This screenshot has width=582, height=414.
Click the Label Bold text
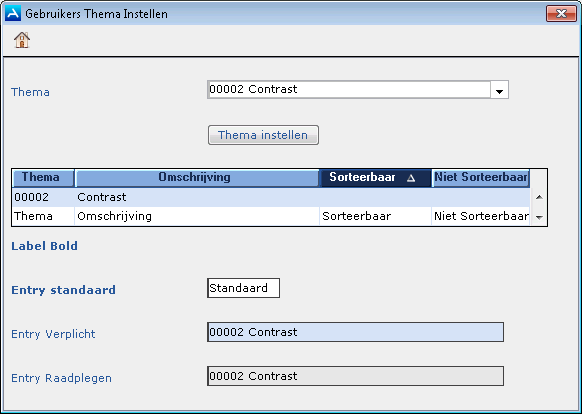tap(44, 246)
